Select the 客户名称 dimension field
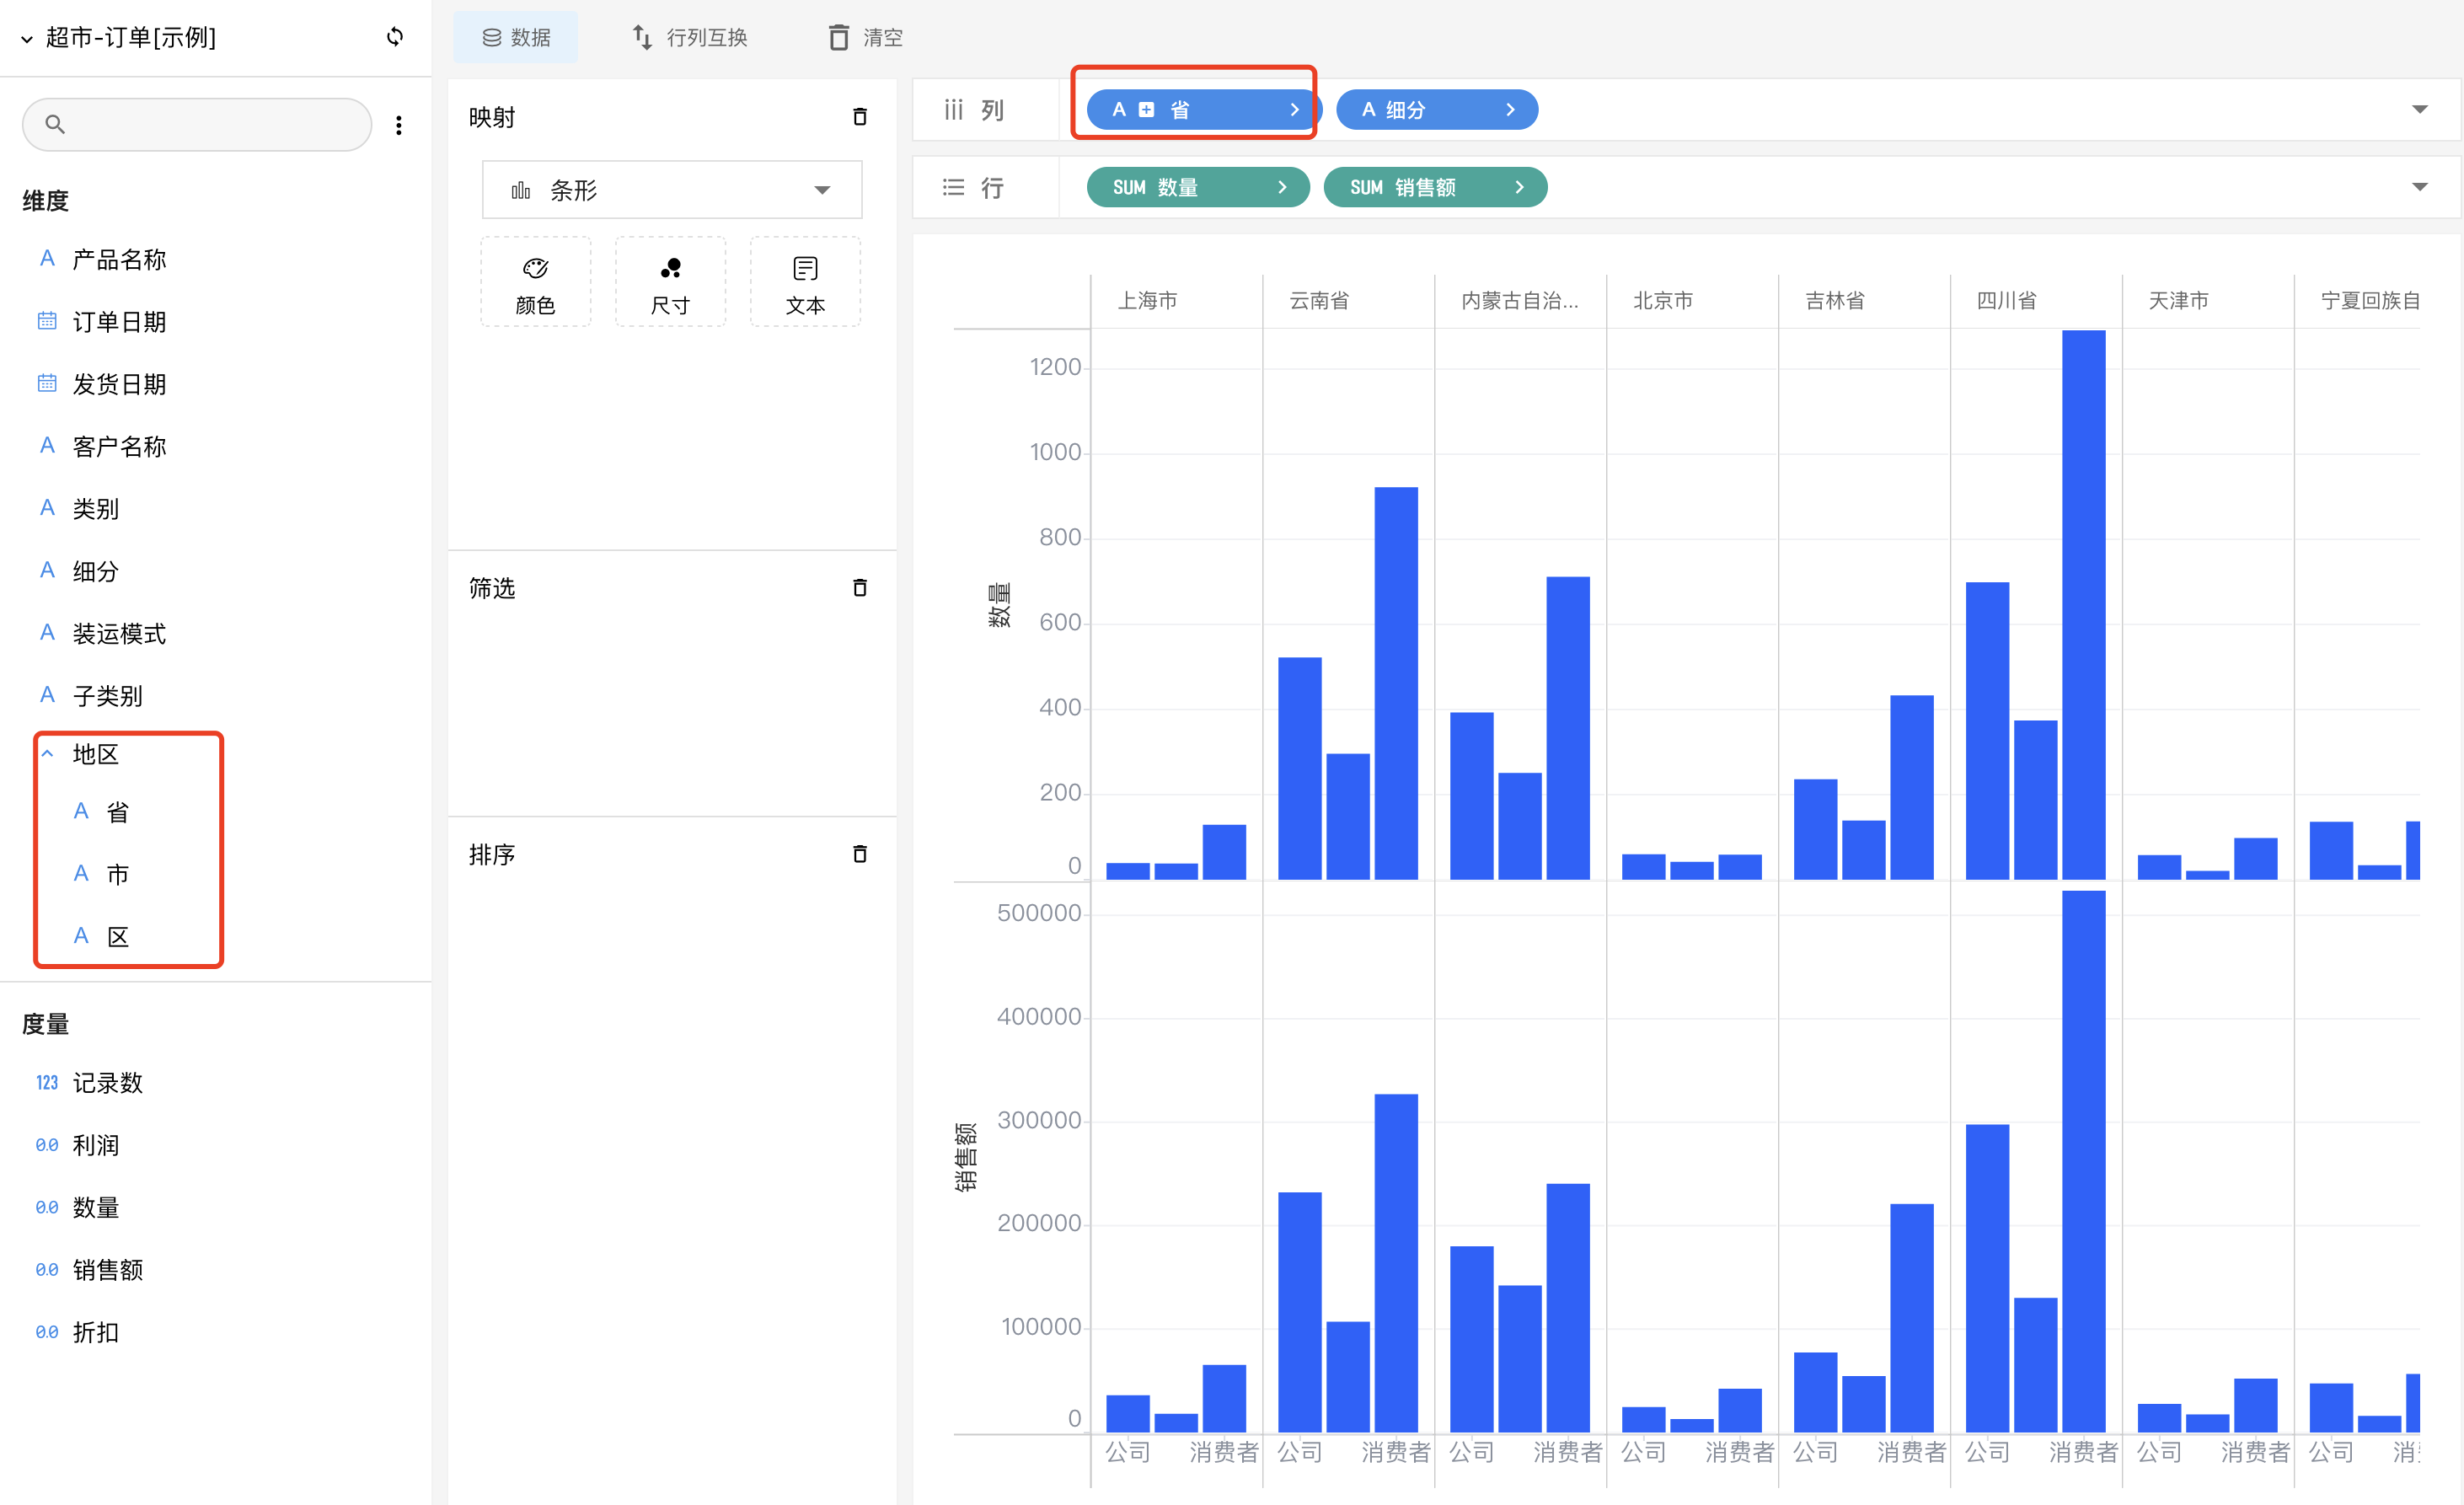The image size is (2464, 1505). (119, 447)
